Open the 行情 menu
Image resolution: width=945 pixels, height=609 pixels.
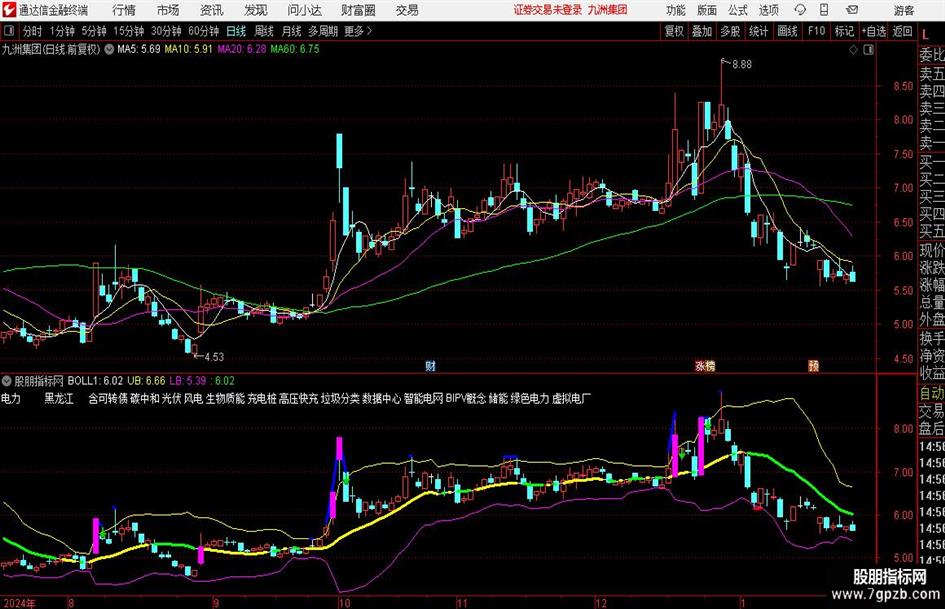point(124,10)
